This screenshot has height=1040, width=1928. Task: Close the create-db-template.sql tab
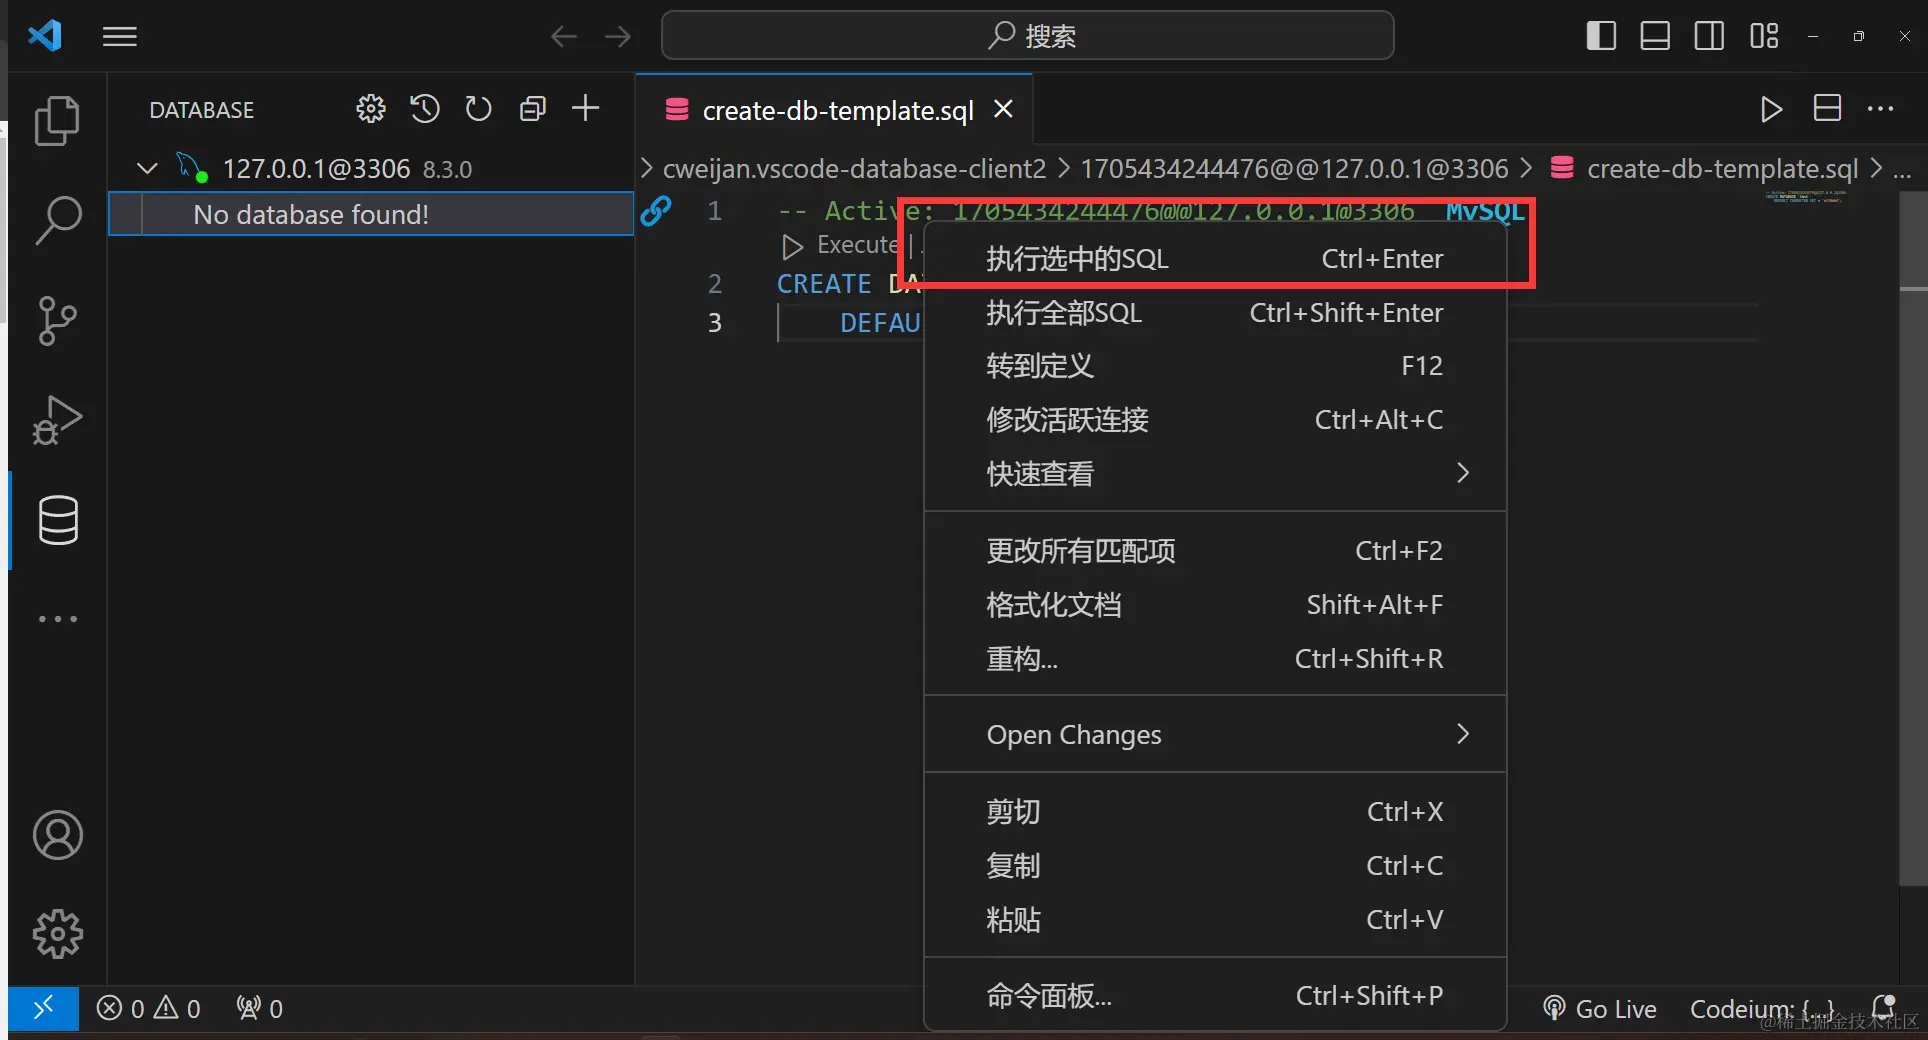[x=1004, y=109]
